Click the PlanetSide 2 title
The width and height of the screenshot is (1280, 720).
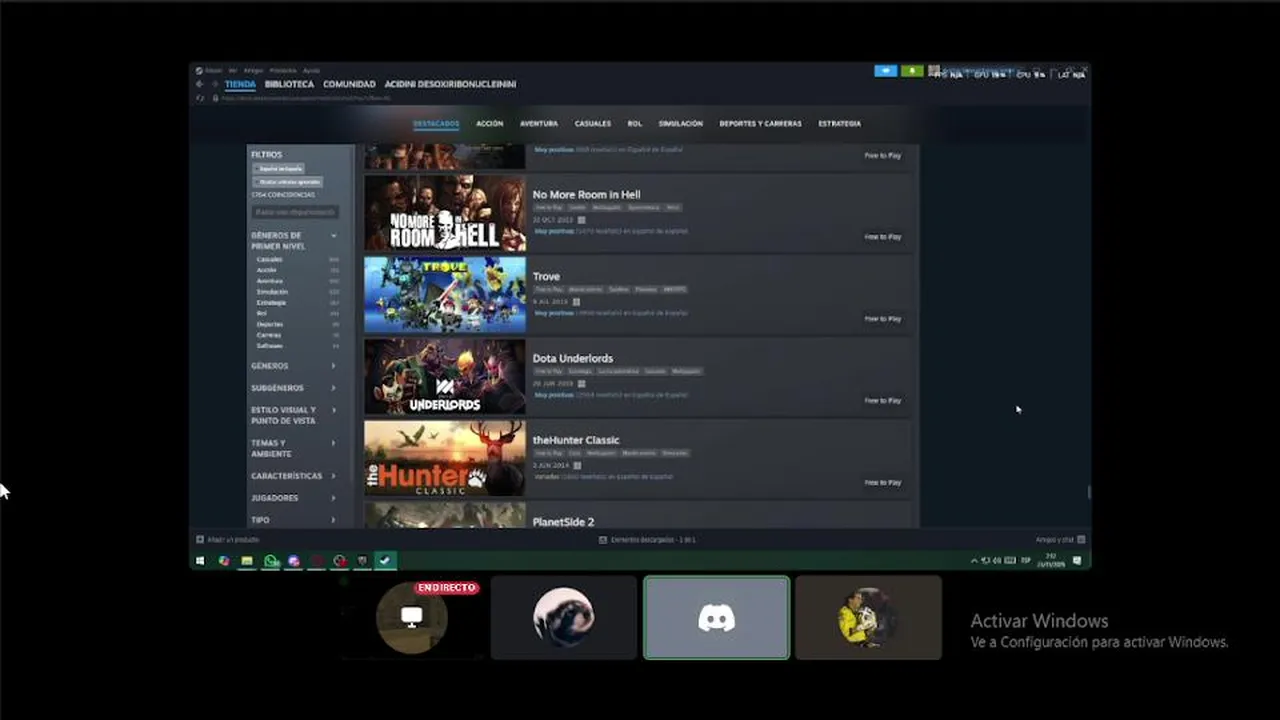coord(563,522)
